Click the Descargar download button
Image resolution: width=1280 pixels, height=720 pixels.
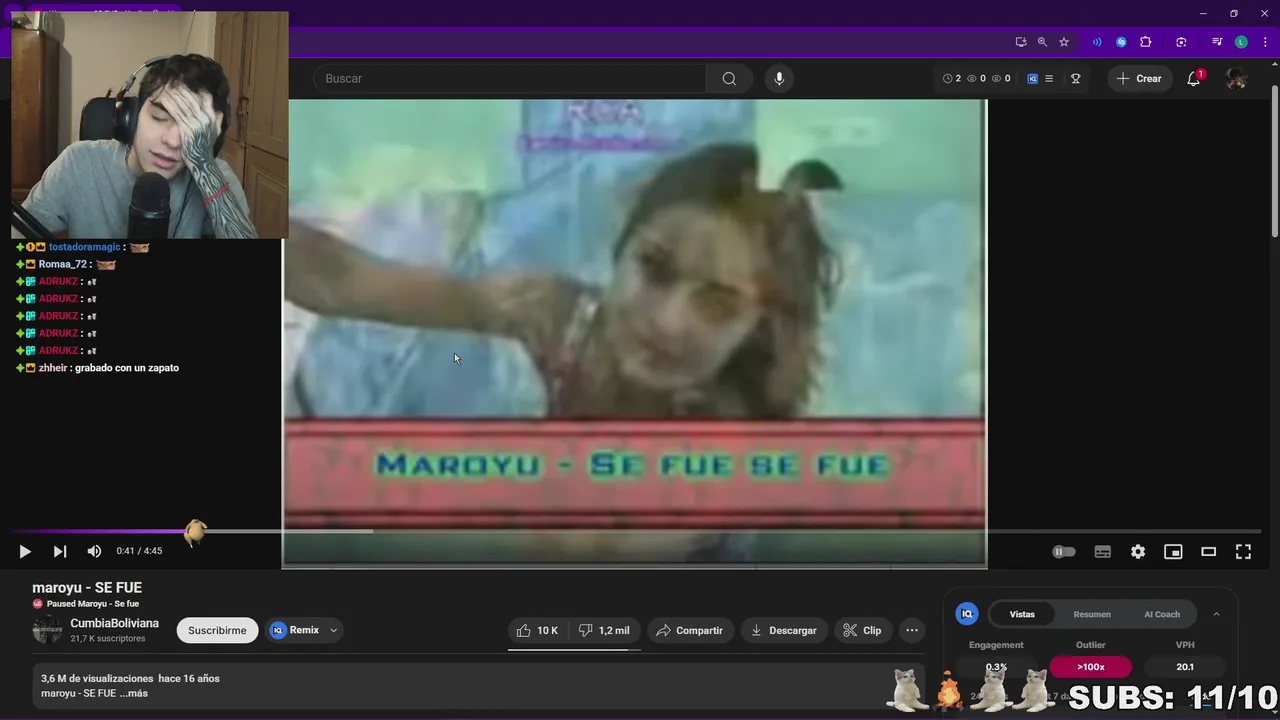coord(784,631)
